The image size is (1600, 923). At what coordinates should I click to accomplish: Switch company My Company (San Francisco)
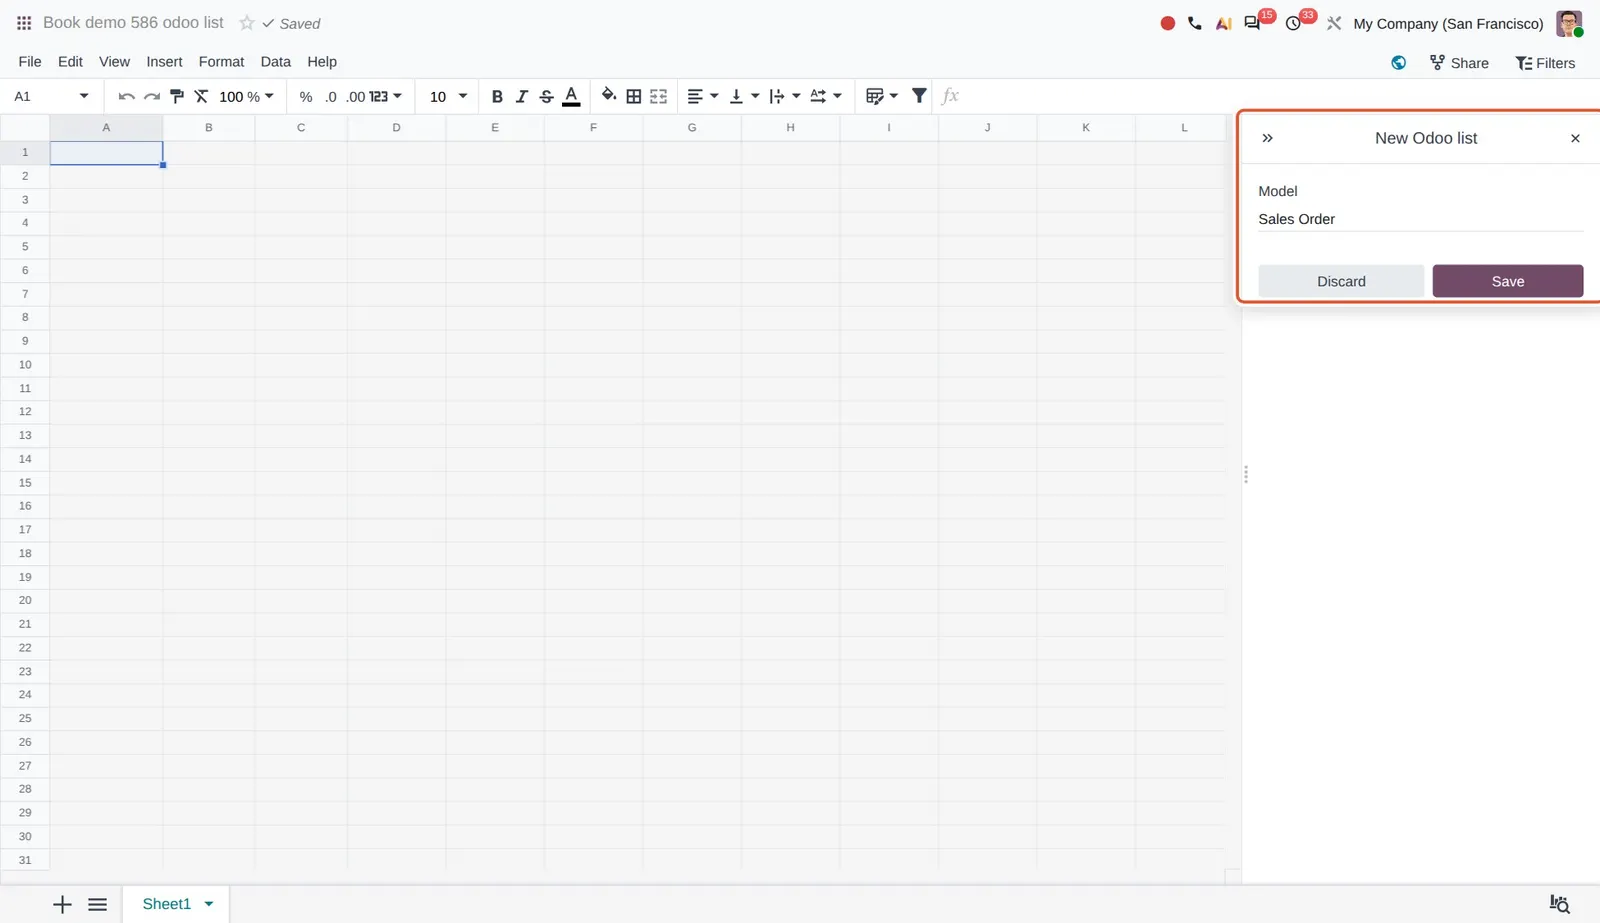coord(1448,24)
